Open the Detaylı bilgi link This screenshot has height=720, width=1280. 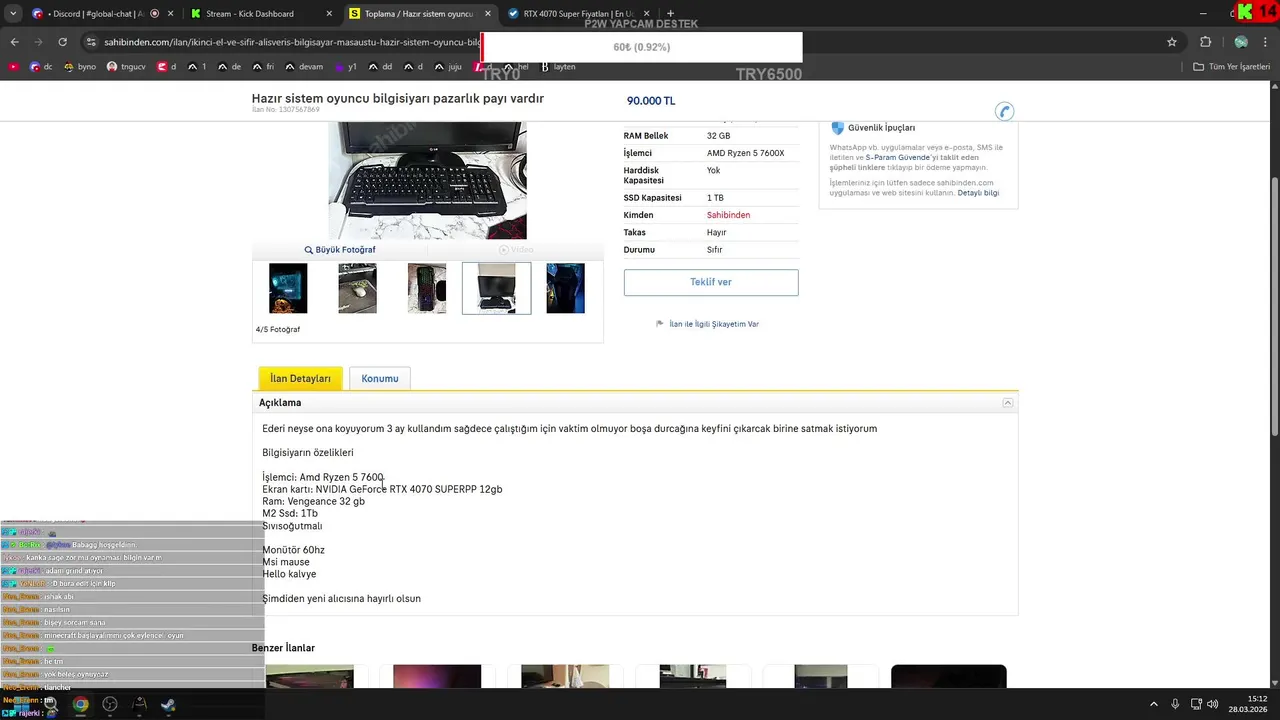tap(978, 193)
